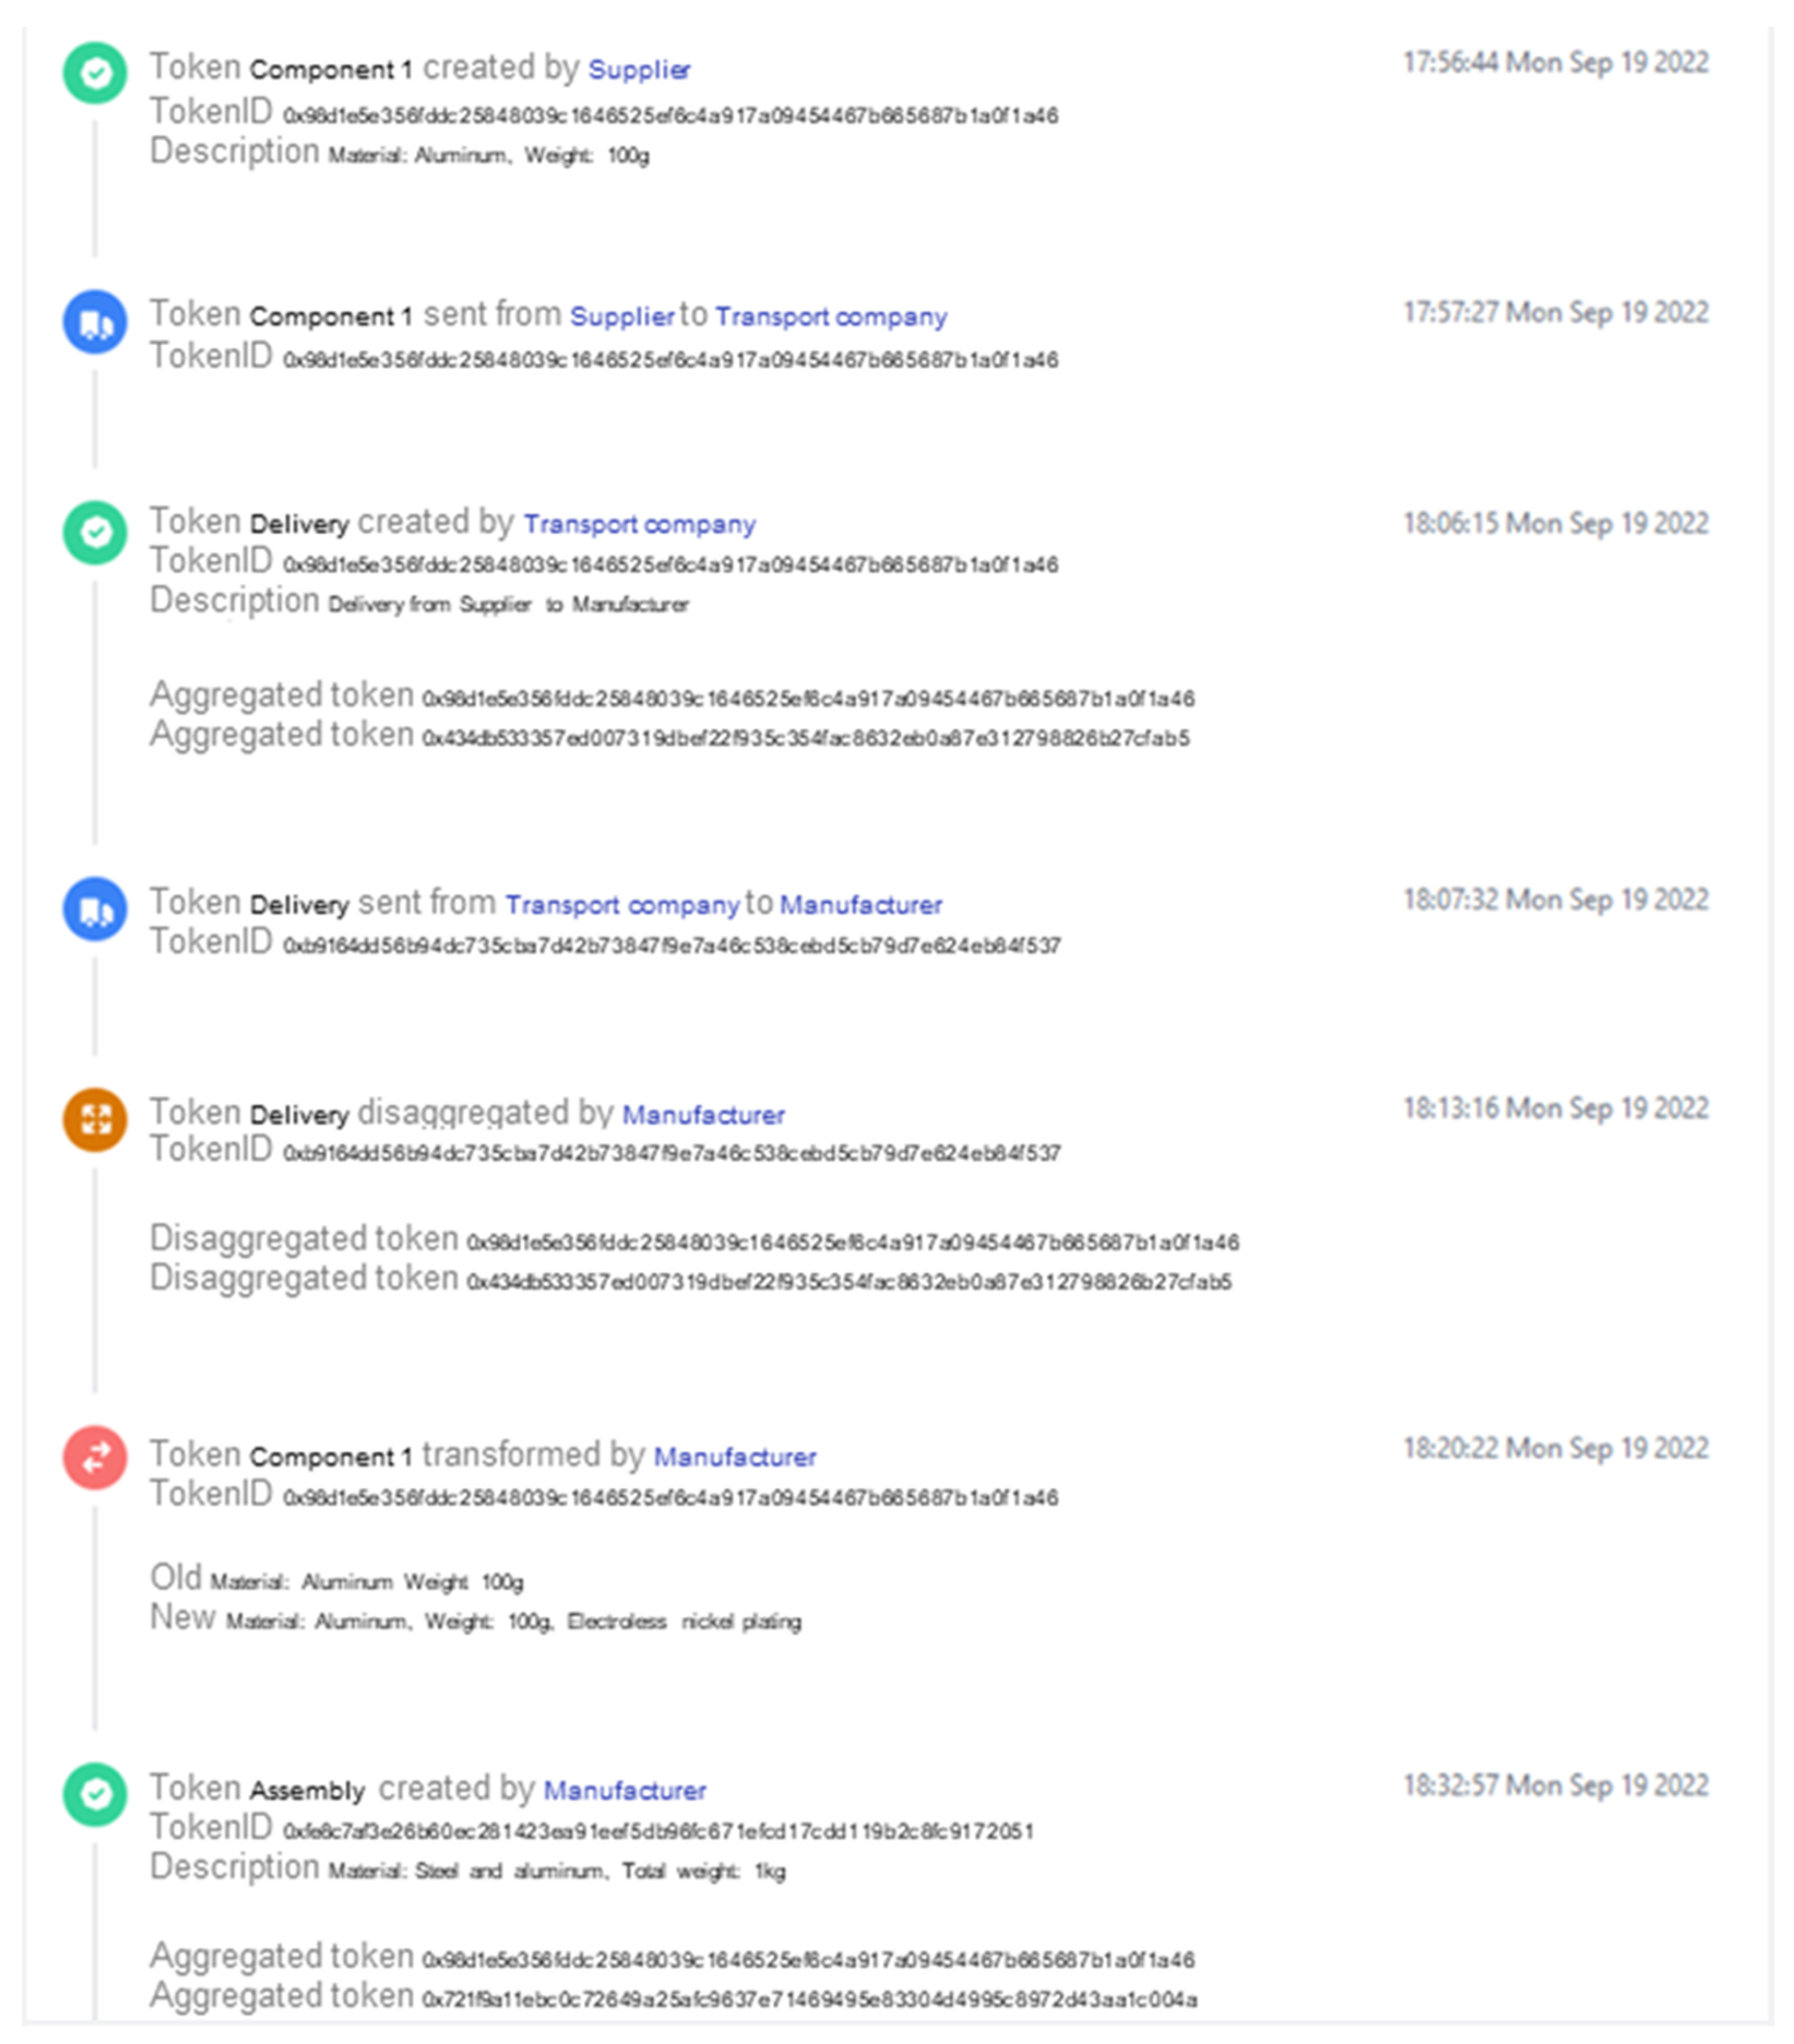Image resolution: width=1794 pixels, height=2044 pixels.
Task: Open Supplier link in Component 1 sent-from event
Action: click(621, 317)
